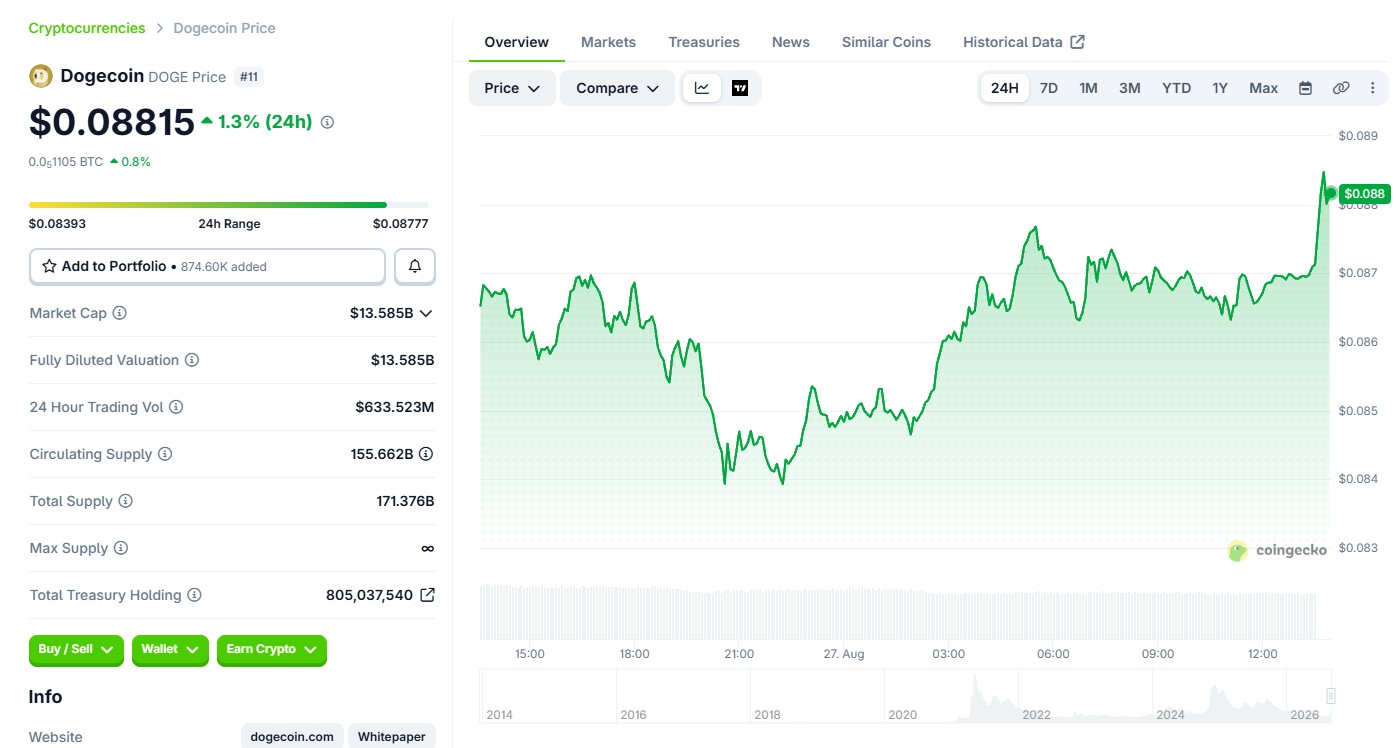Viewport: 1396px width, 748px height.
Task: Click the $0.08815 price value
Action: [x=112, y=122]
